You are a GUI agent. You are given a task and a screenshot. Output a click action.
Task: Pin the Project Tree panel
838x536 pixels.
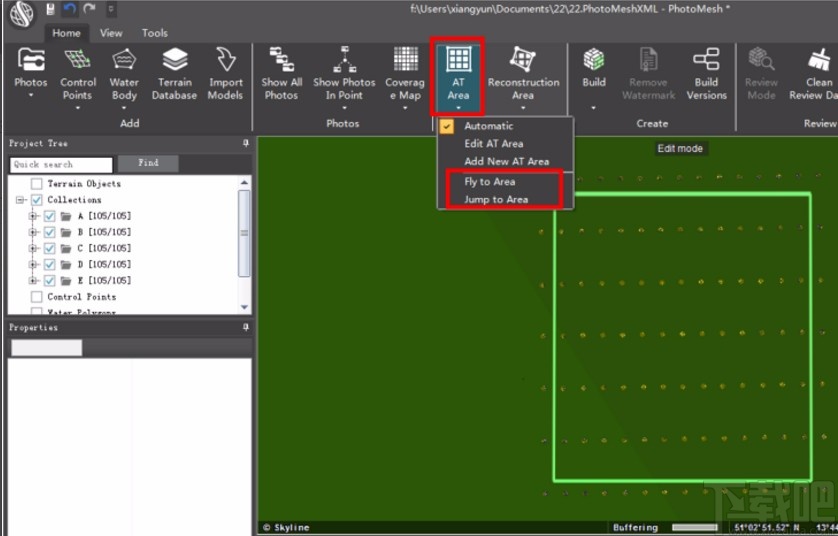245,143
